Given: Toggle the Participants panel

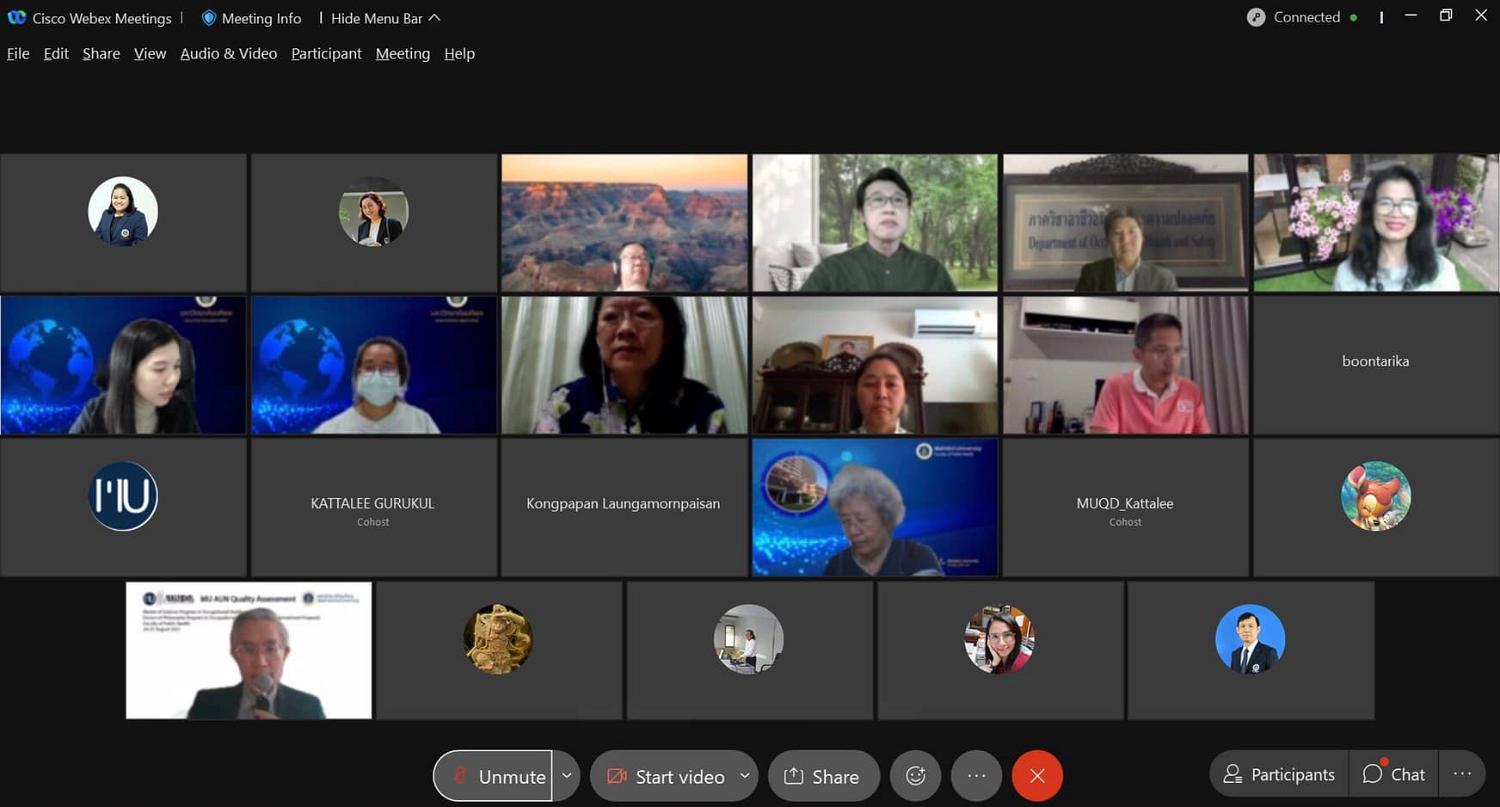Looking at the screenshot, I should point(1279,774).
